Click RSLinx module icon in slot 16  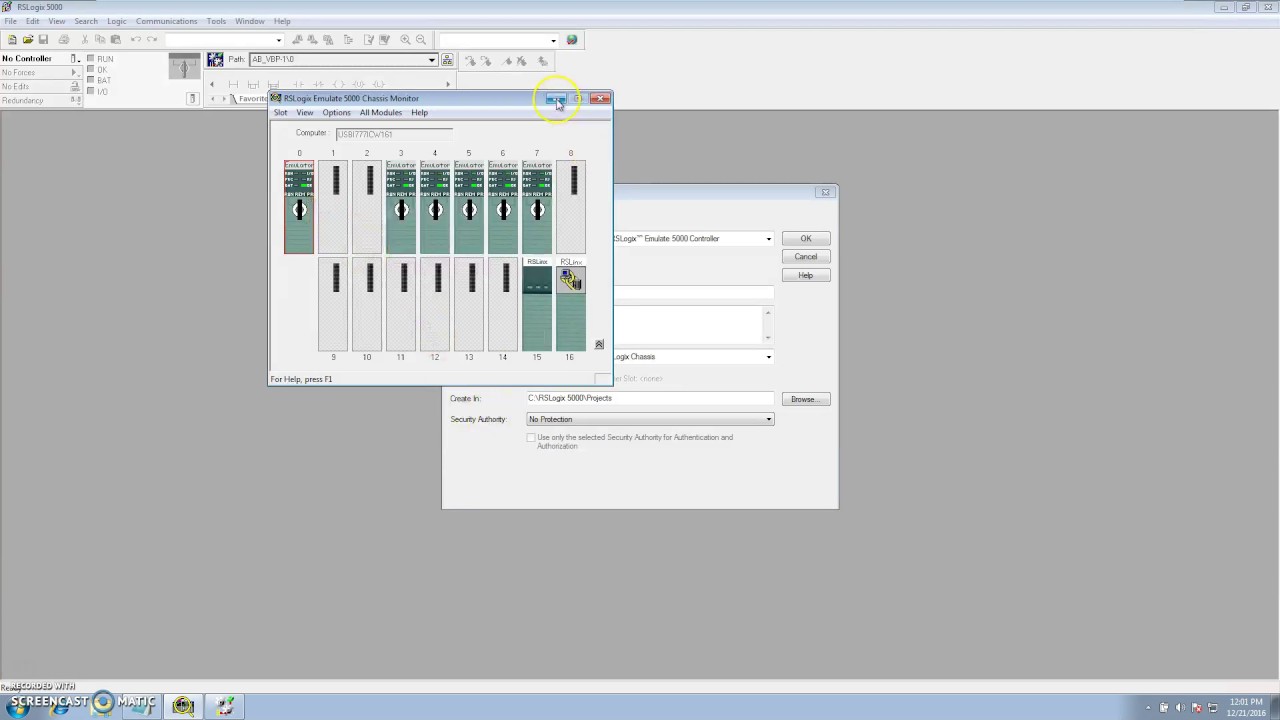point(571,281)
